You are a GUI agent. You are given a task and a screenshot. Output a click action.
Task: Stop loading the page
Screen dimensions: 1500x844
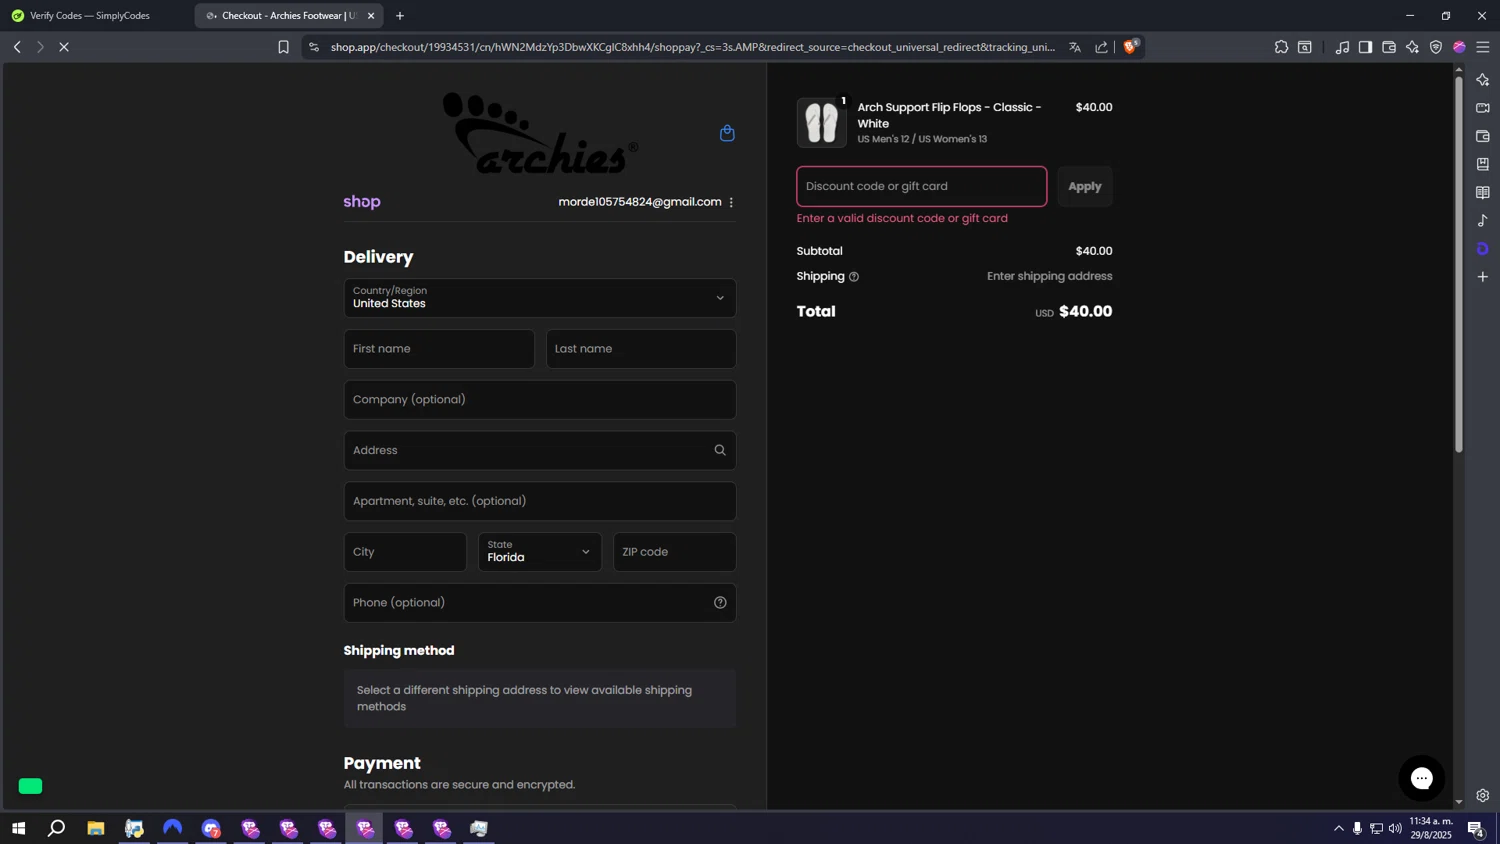coord(63,47)
